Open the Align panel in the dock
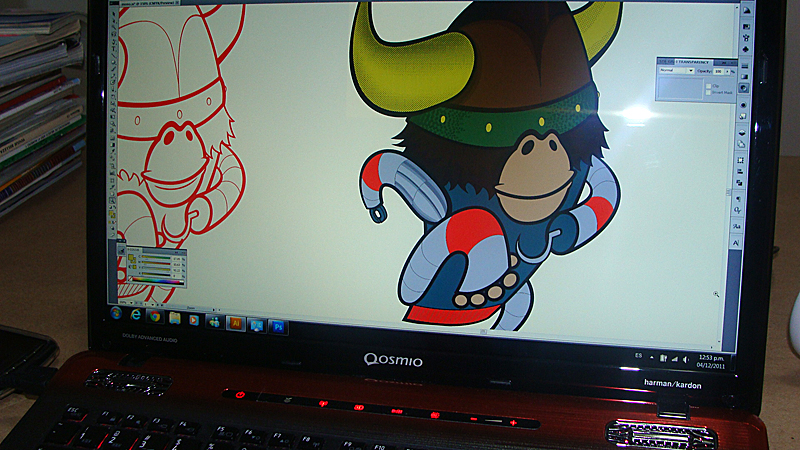Image resolution: width=800 pixels, height=450 pixels. (740, 171)
